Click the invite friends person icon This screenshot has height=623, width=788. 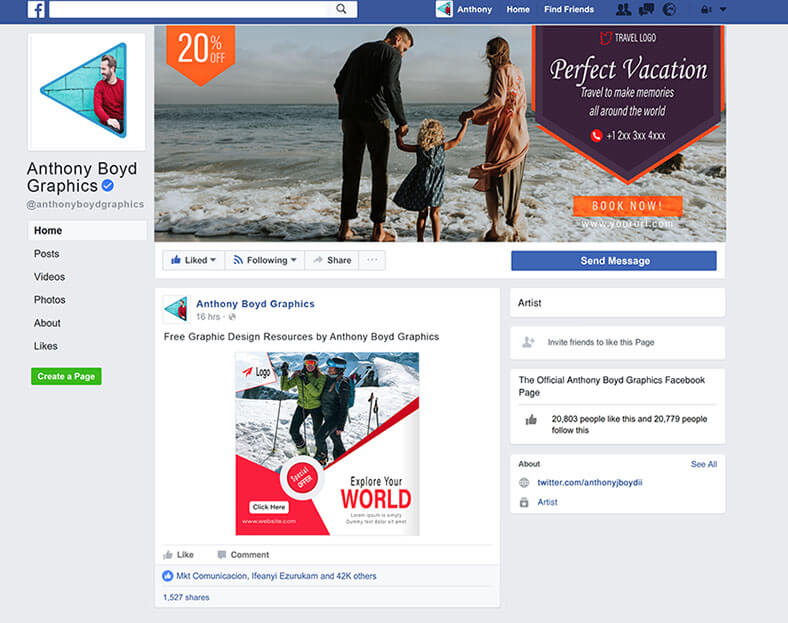coord(528,342)
